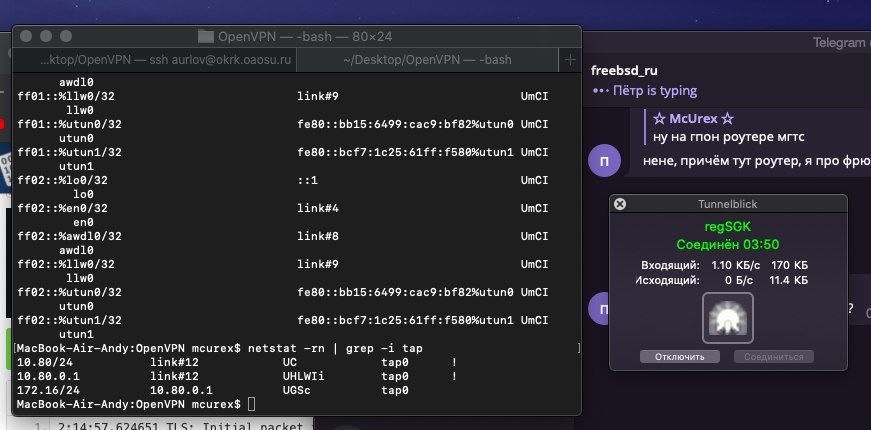Click the UGSc flags value in terminal
Viewport: 871px width, 430px height.
297,391
